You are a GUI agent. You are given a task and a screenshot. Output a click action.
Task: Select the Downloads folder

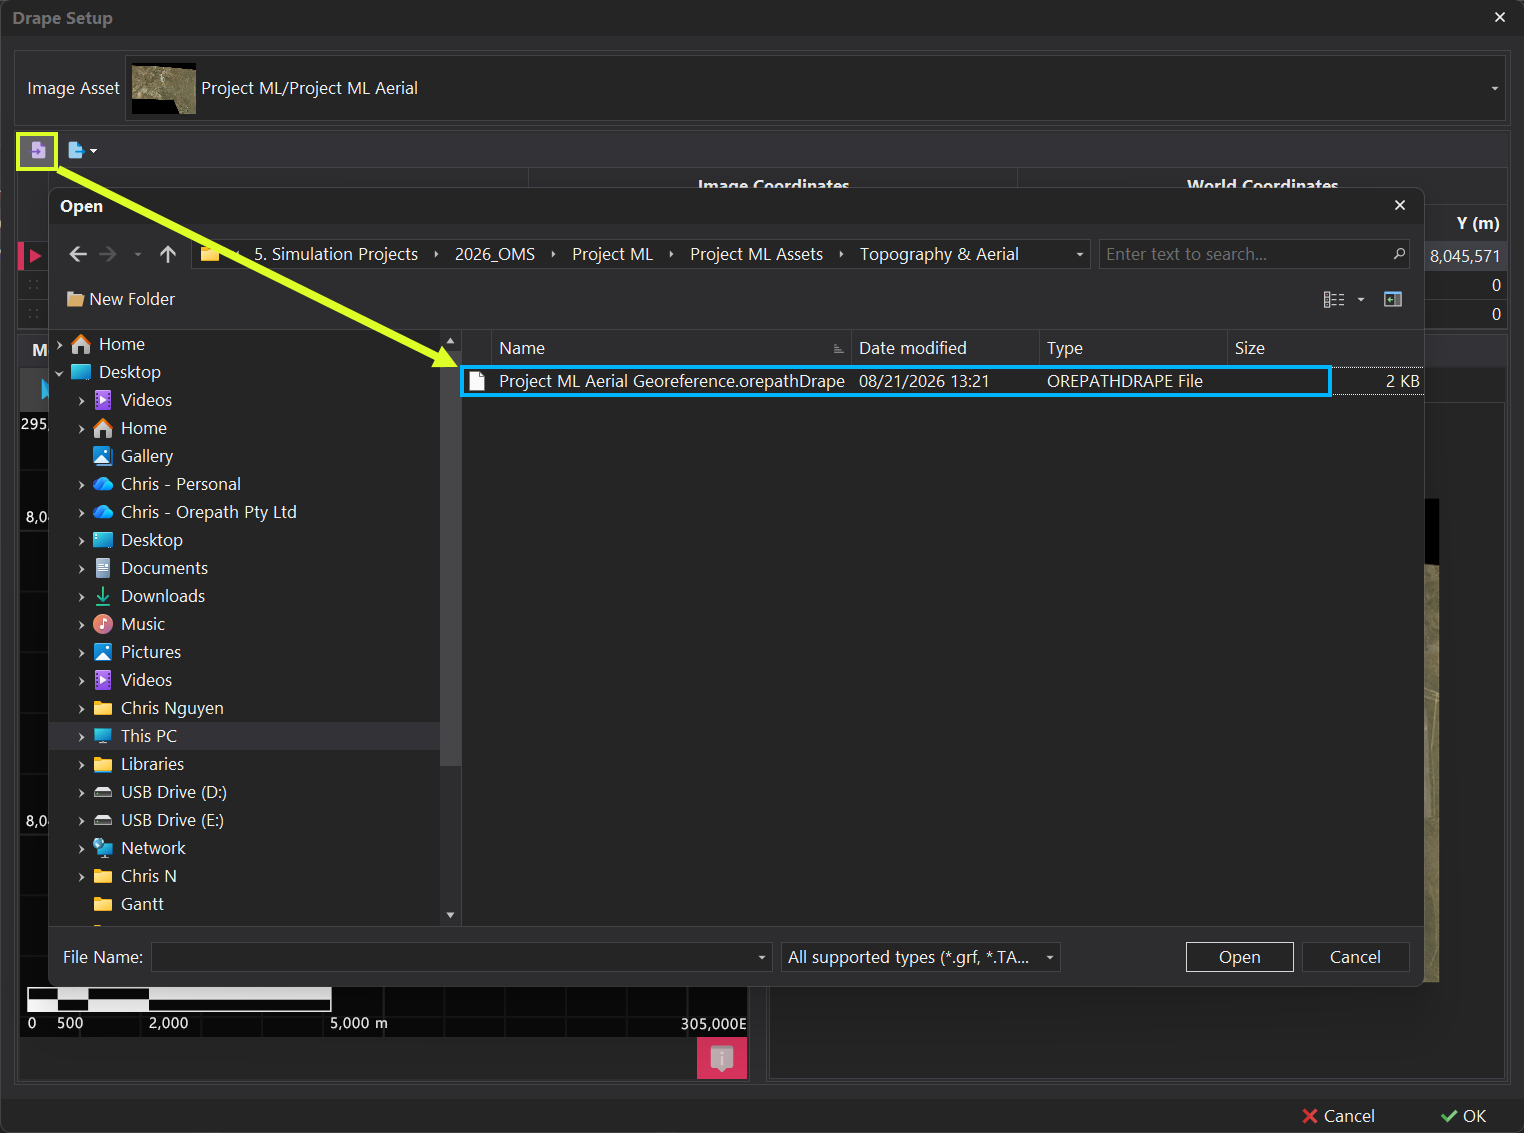point(163,596)
